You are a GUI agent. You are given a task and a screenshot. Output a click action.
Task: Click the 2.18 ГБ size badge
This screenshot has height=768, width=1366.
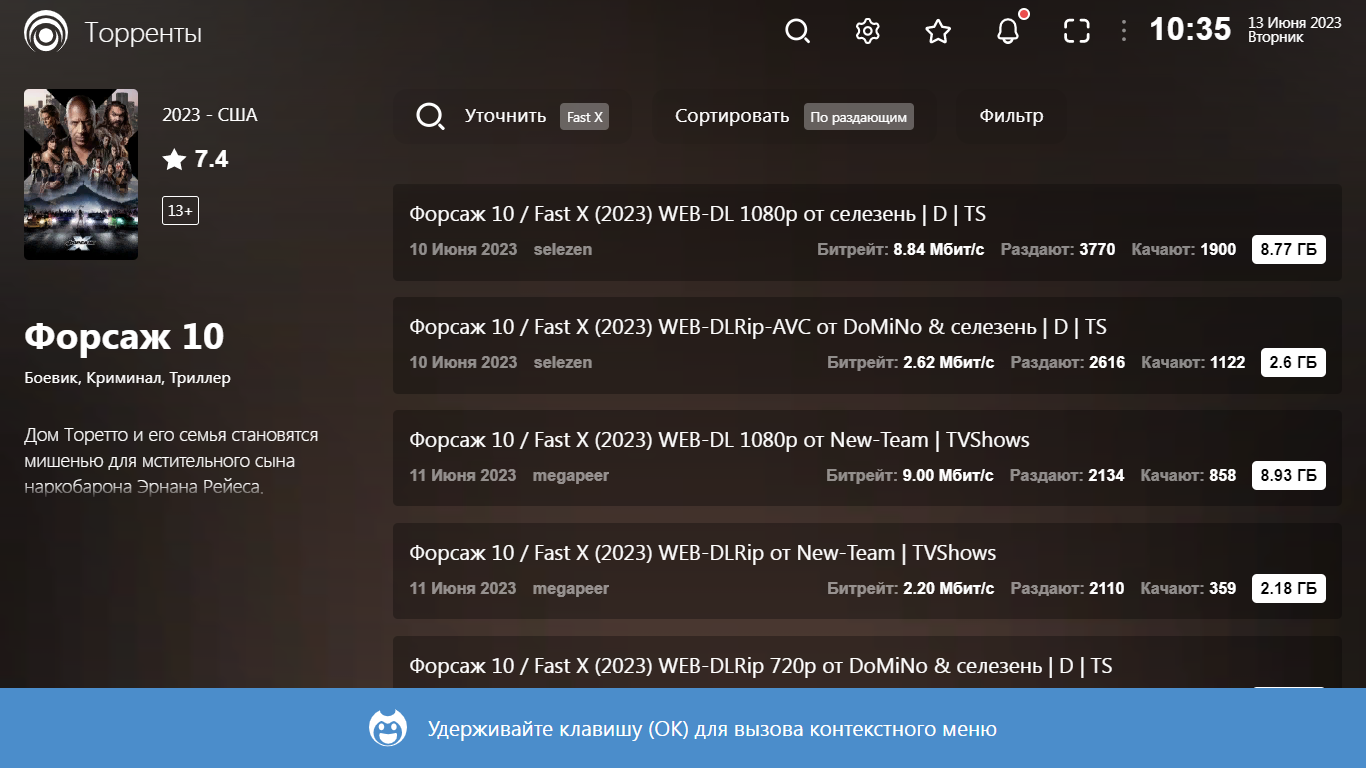tap(1289, 589)
